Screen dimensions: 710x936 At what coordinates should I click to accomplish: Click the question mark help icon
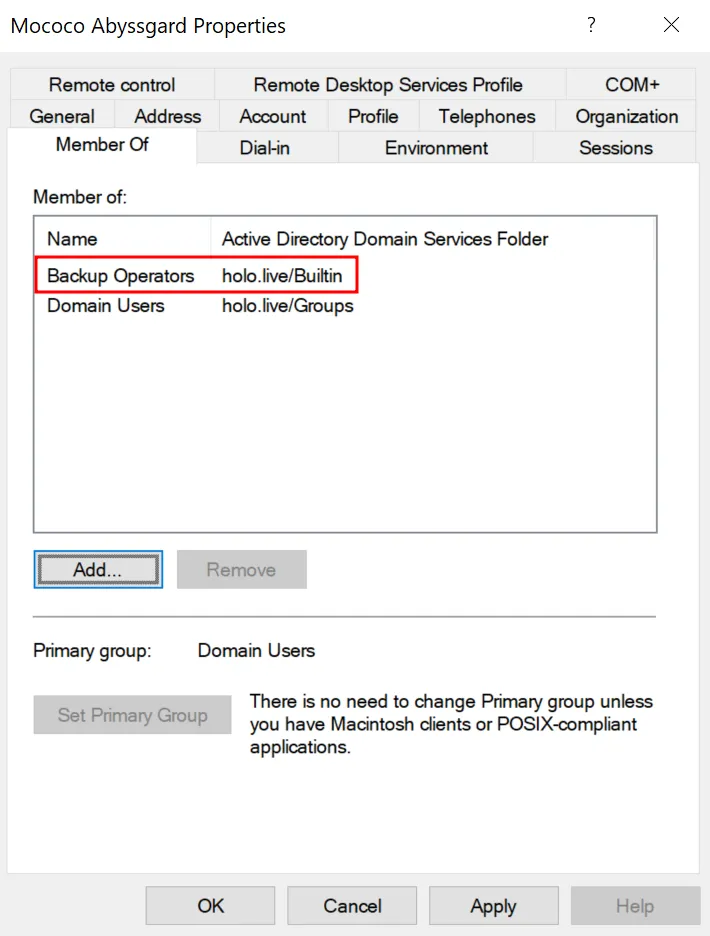click(x=591, y=24)
